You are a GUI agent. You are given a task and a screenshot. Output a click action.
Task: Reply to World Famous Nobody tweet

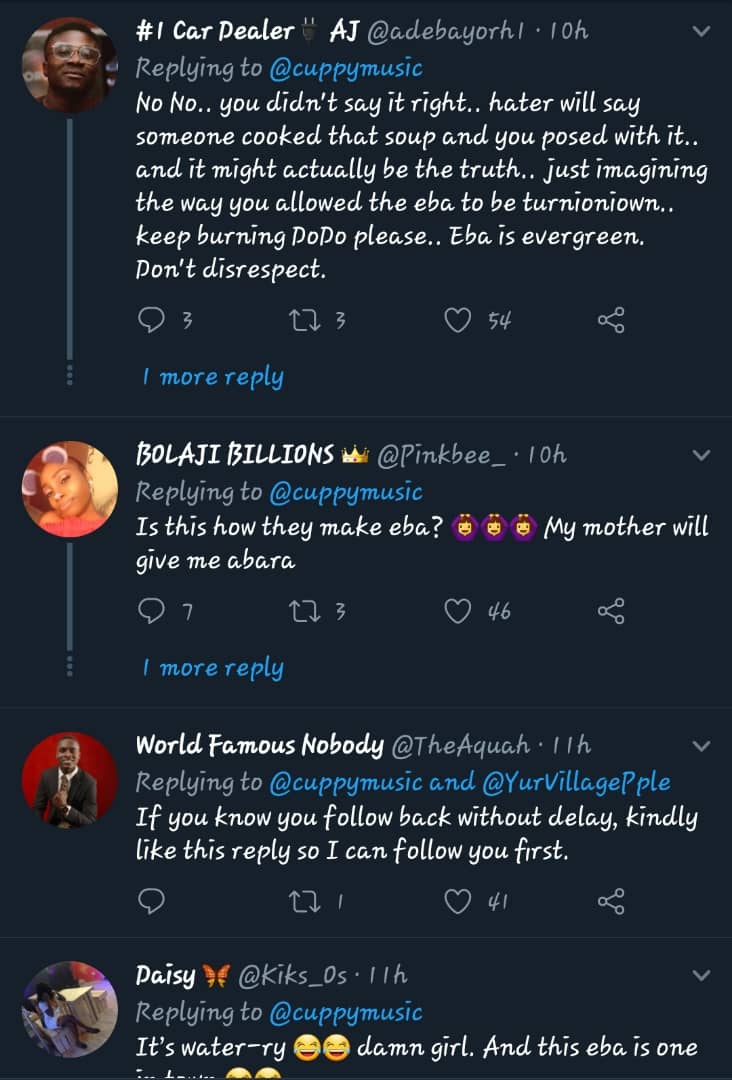(x=151, y=902)
